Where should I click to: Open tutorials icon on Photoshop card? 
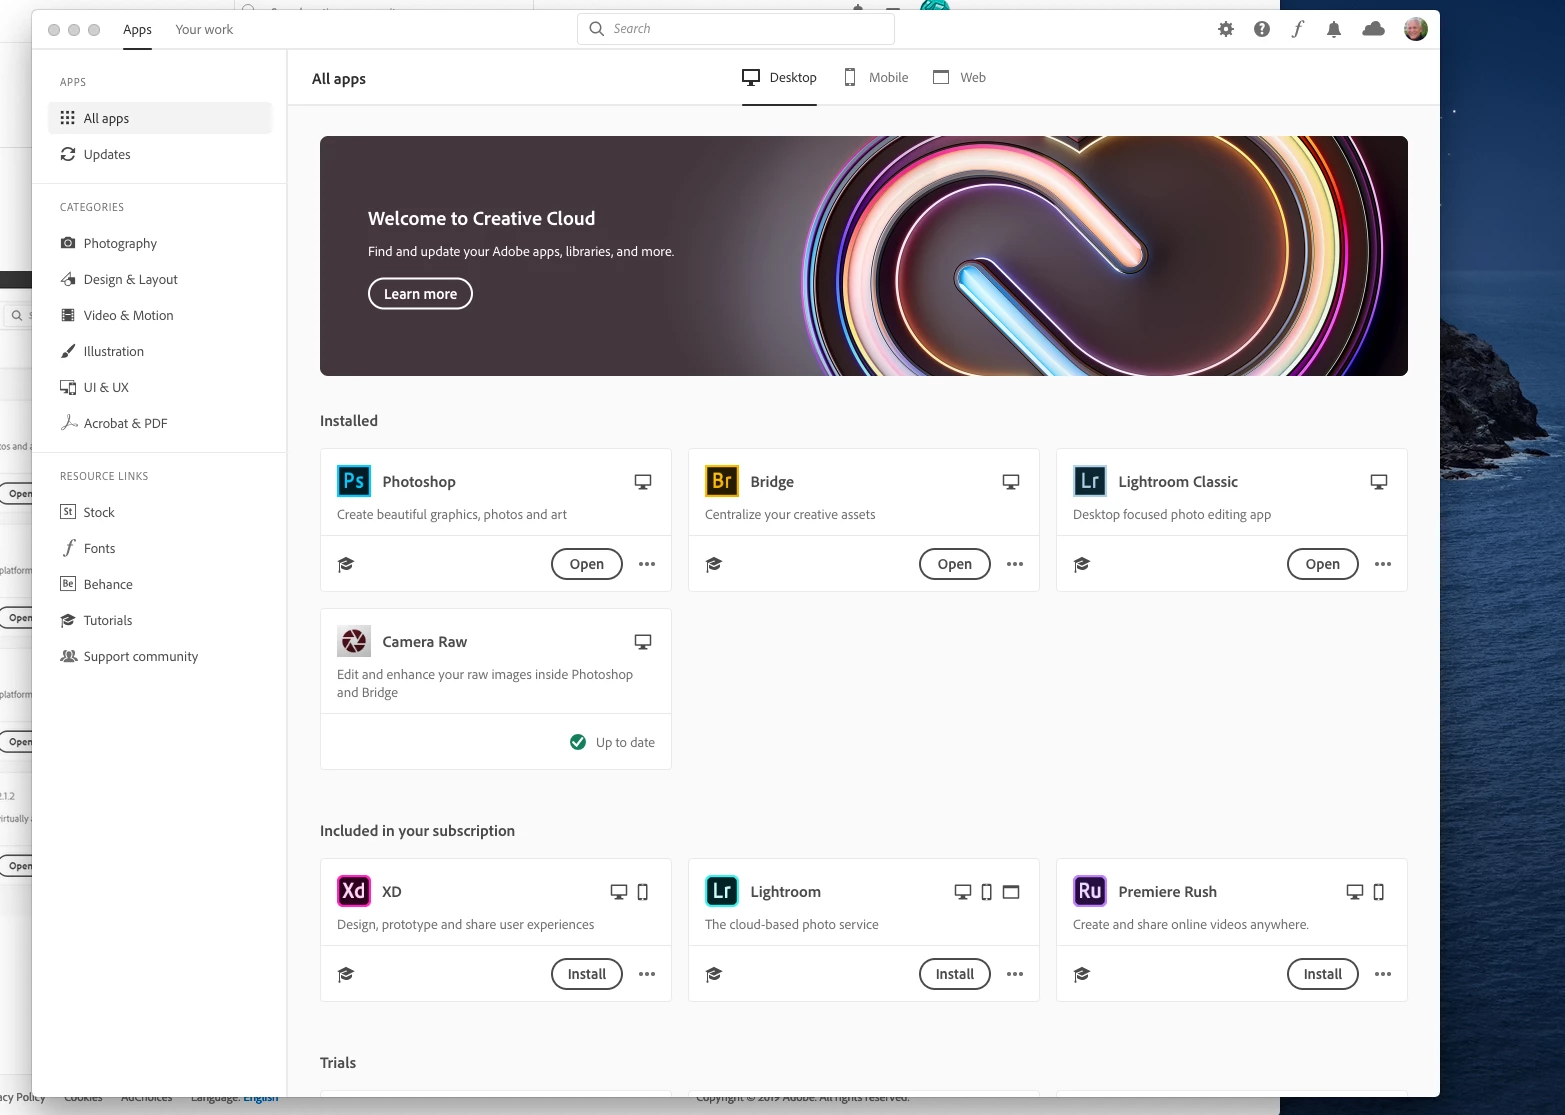pyautogui.click(x=346, y=564)
